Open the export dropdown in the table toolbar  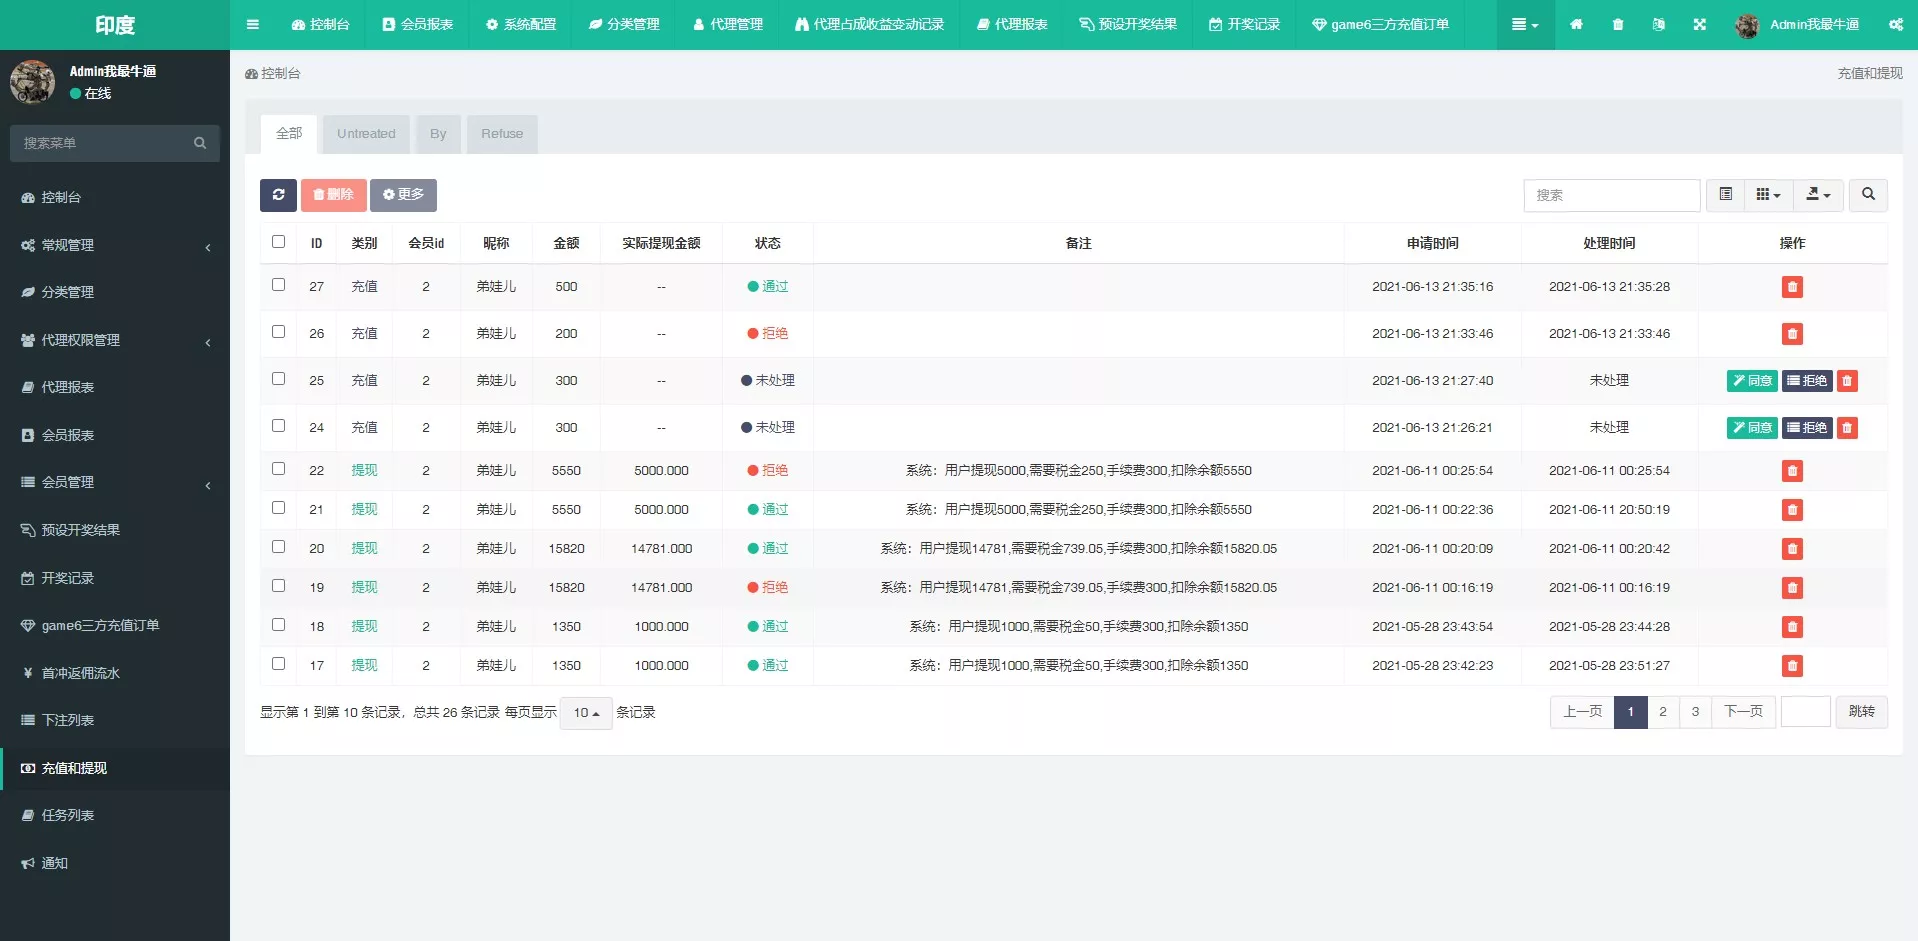tap(1818, 194)
